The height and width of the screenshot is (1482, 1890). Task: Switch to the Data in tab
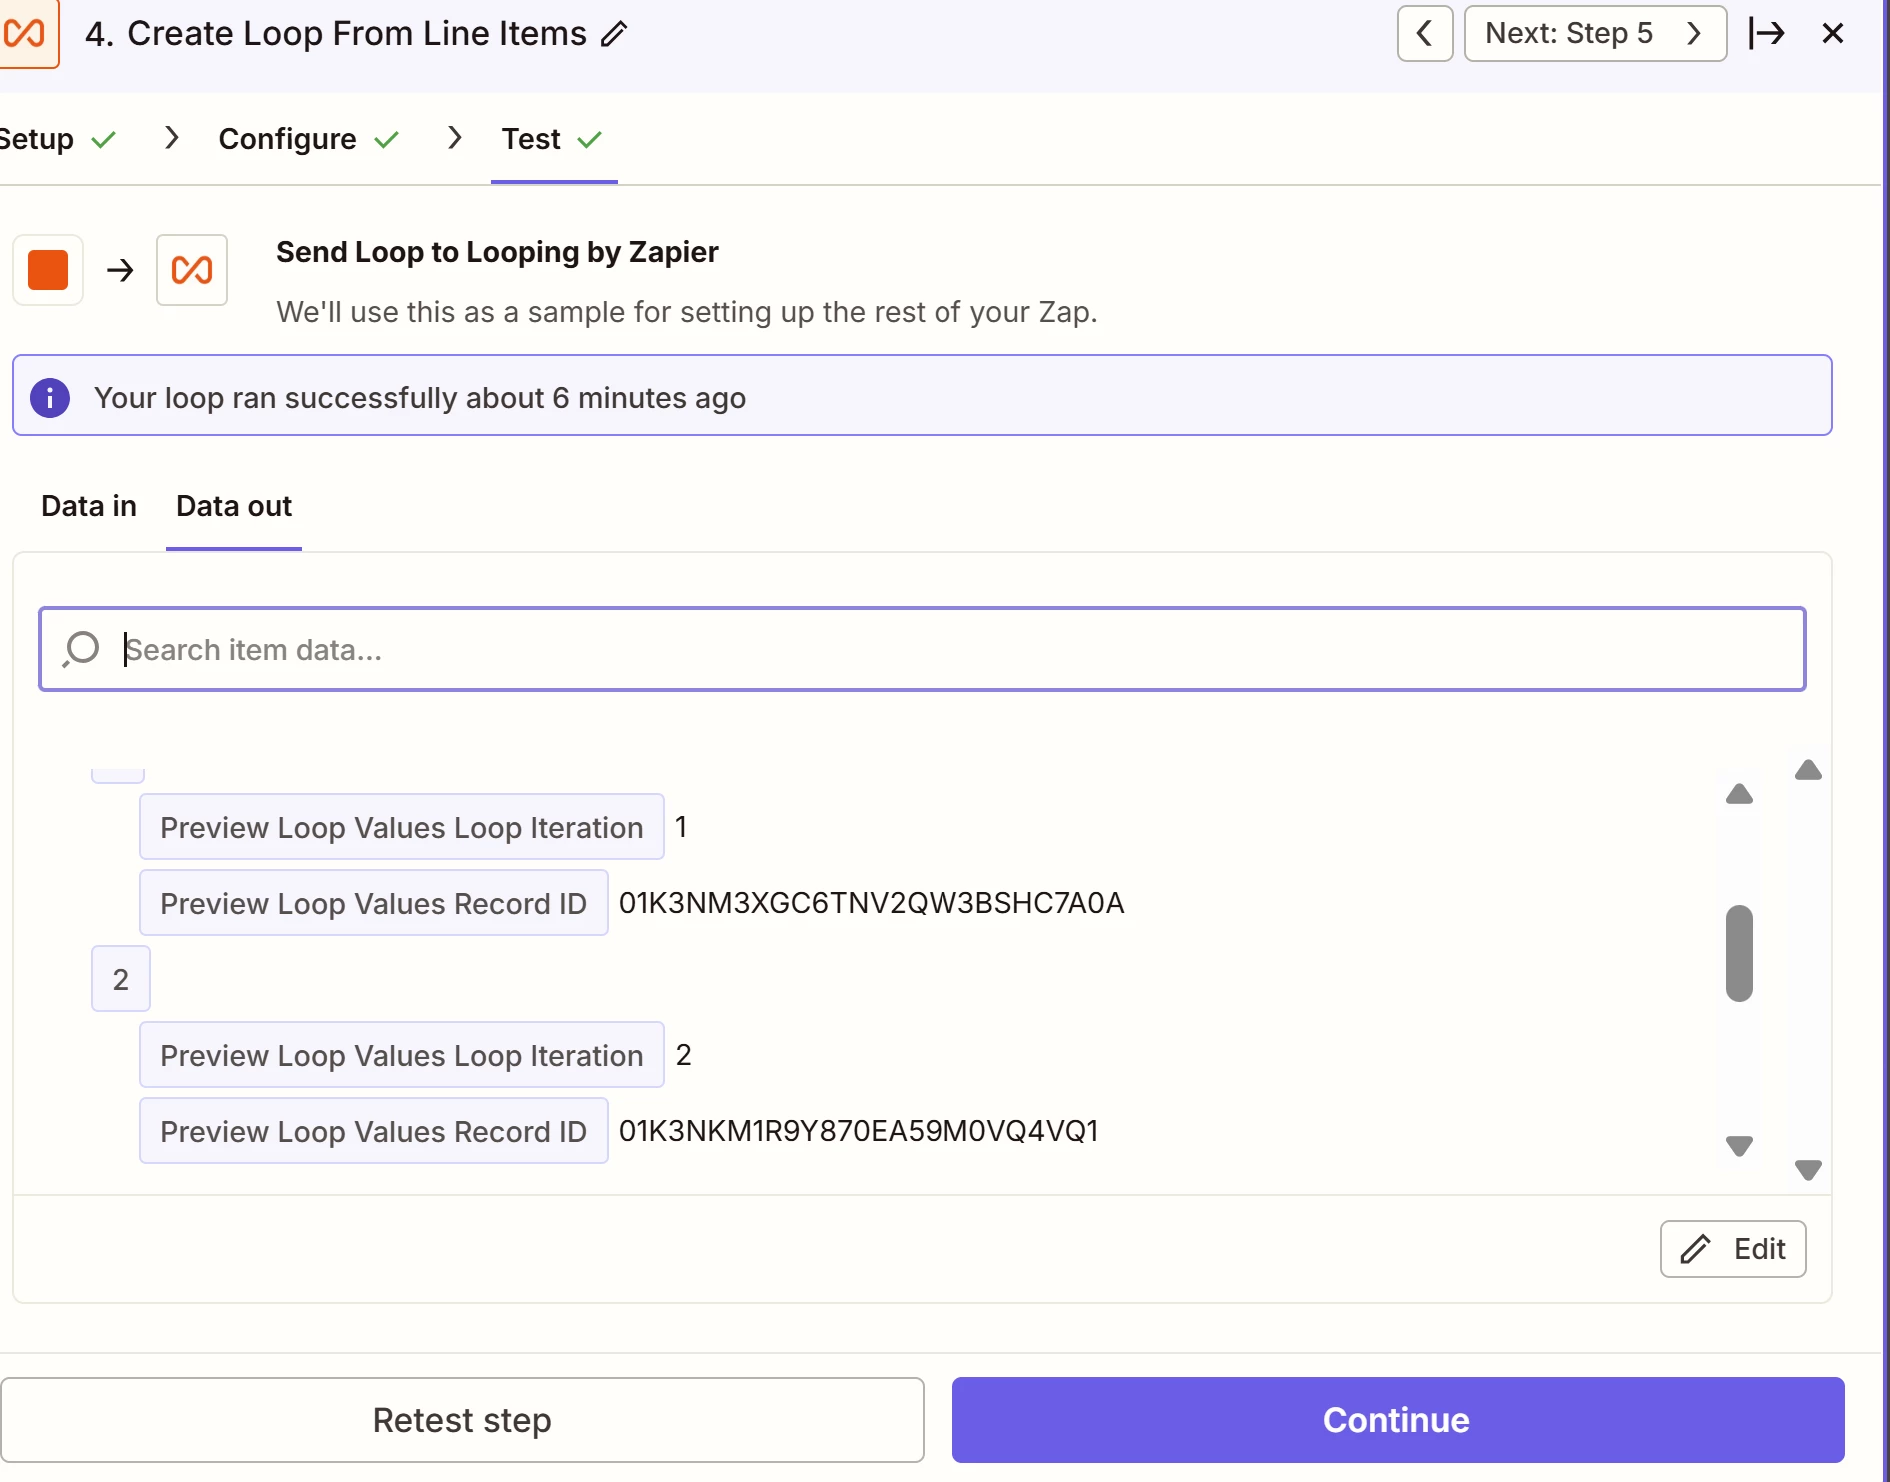89,506
